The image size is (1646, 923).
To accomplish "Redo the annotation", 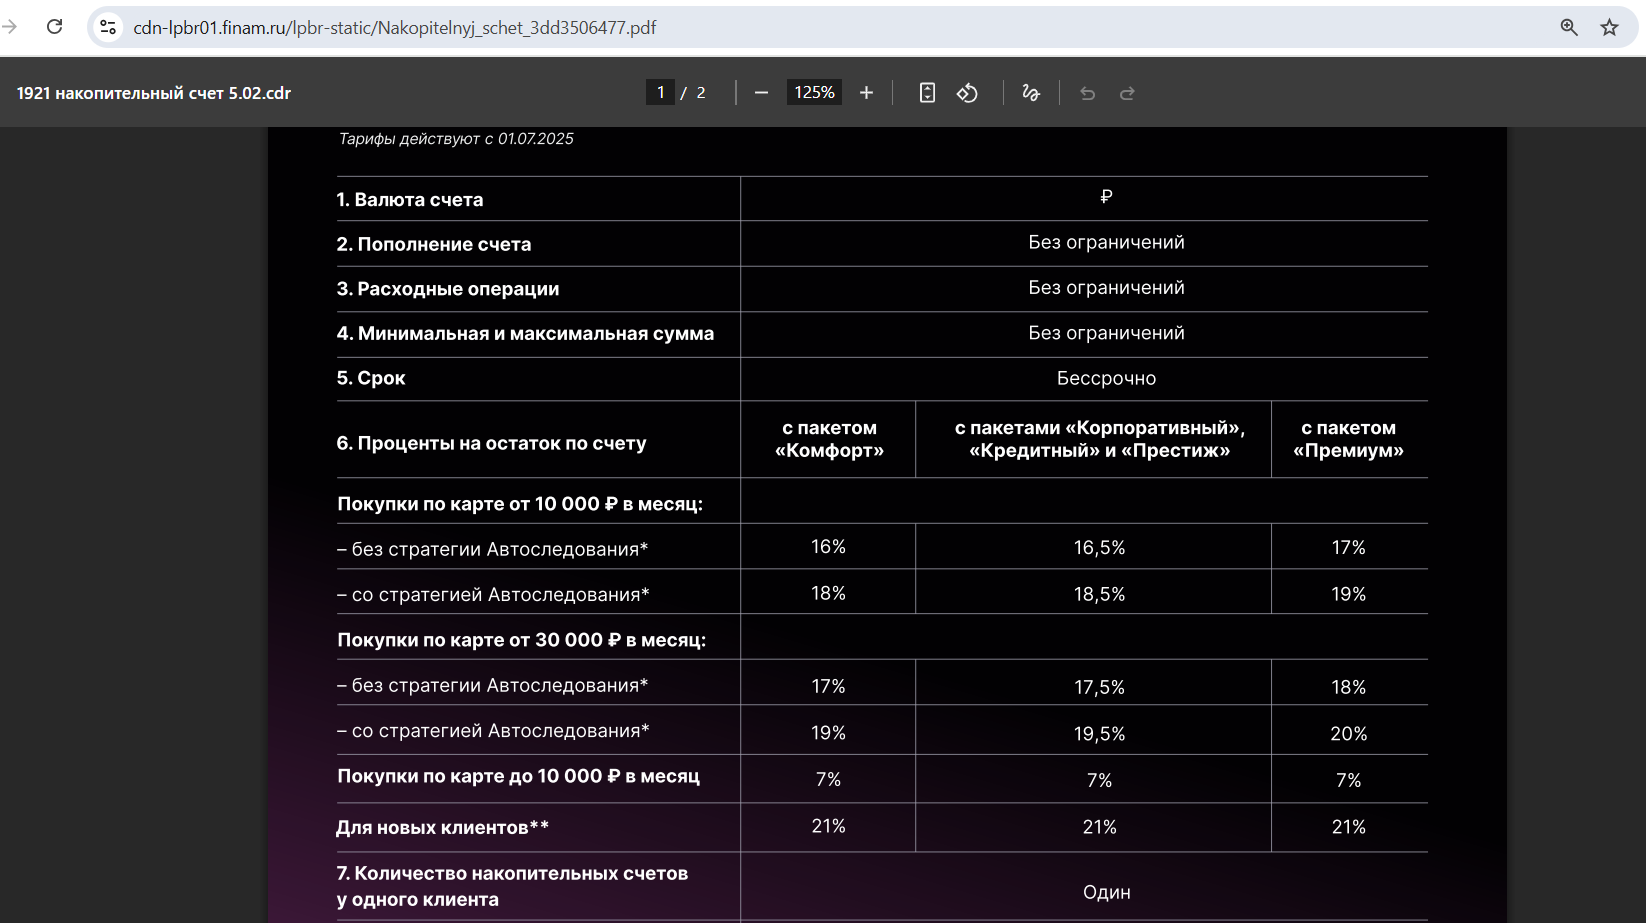I will (x=1127, y=93).
